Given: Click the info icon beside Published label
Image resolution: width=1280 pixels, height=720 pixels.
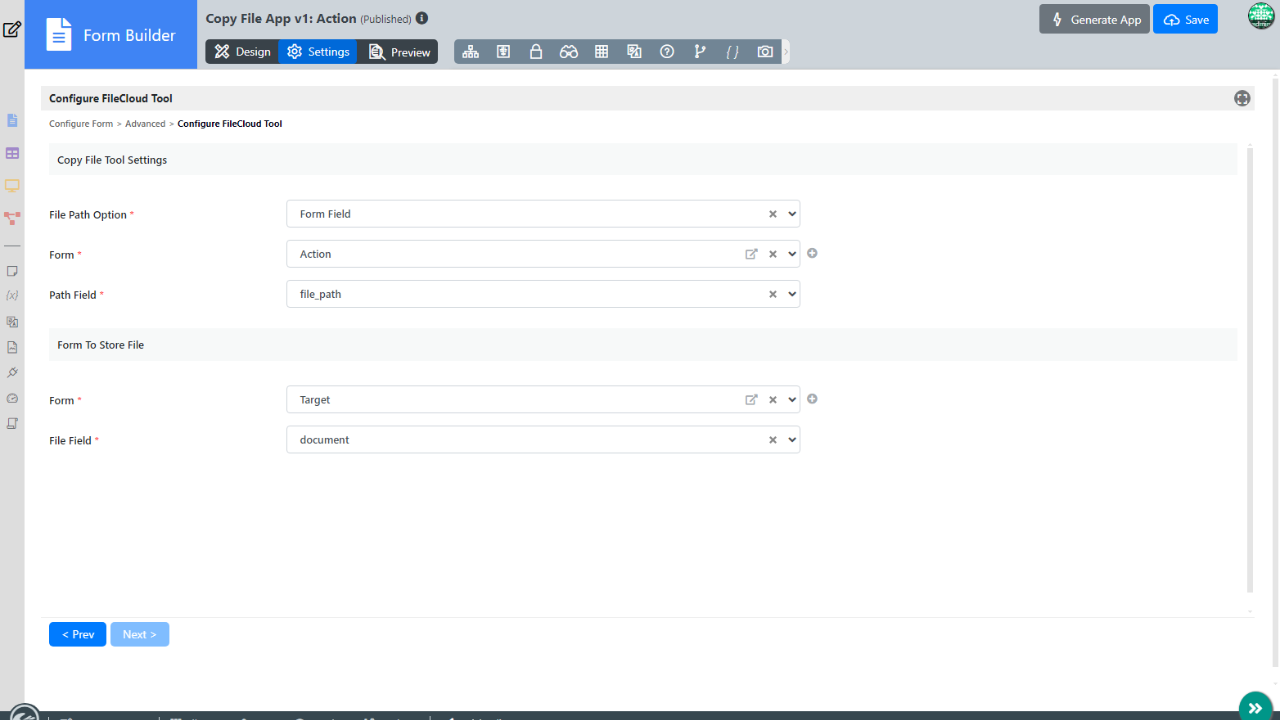Looking at the screenshot, I should (x=422, y=18).
